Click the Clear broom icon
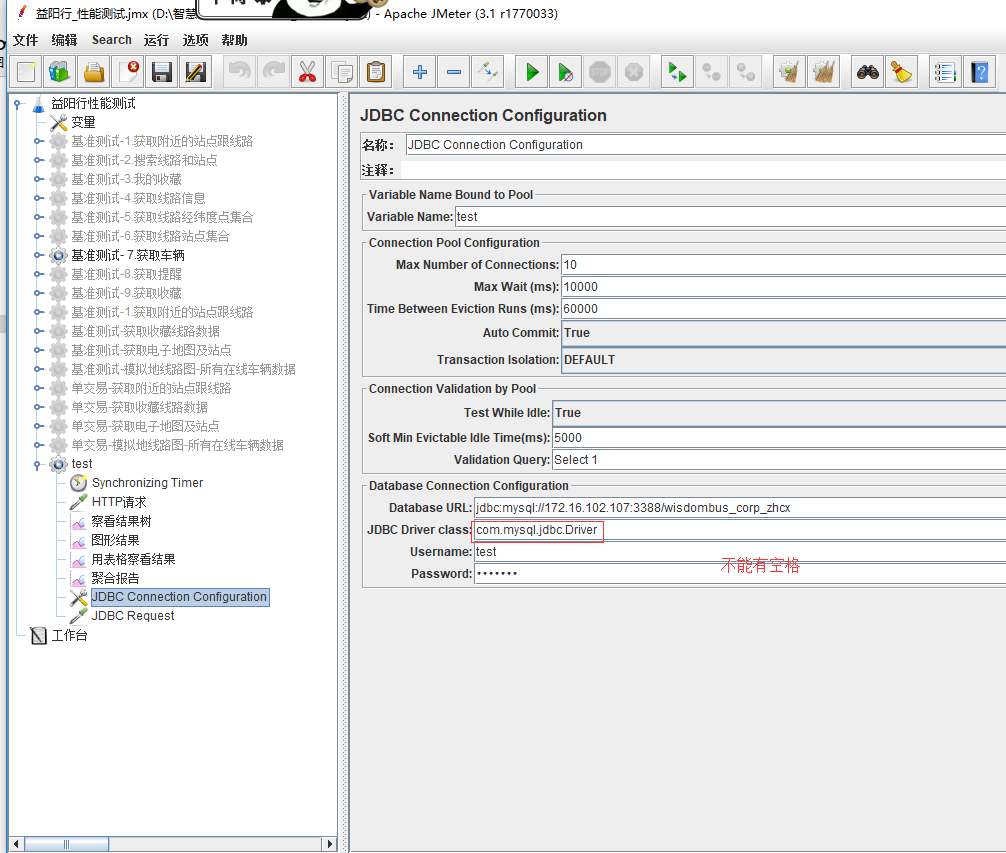Screen dimensions: 1006x853 [x=790, y=72]
